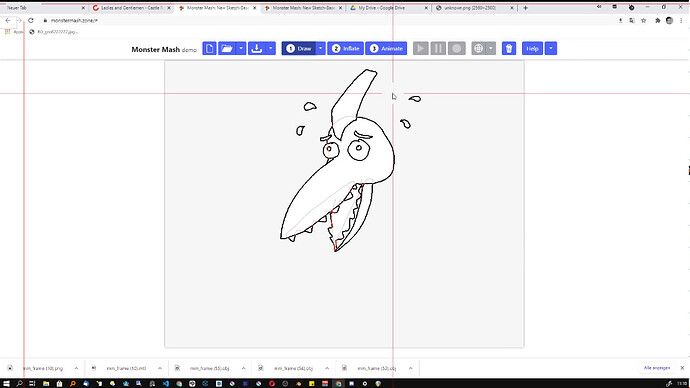This screenshot has height=388, width=690.
Task: Open the Apps bookmarks shortcut
Action: pyautogui.click(x=14, y=32)
